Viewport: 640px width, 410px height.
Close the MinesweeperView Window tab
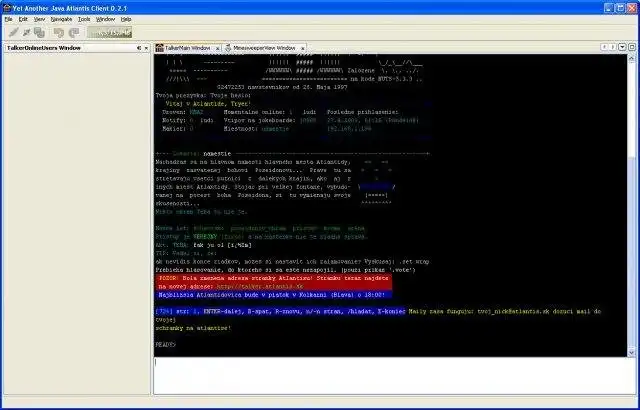(302, 49)
